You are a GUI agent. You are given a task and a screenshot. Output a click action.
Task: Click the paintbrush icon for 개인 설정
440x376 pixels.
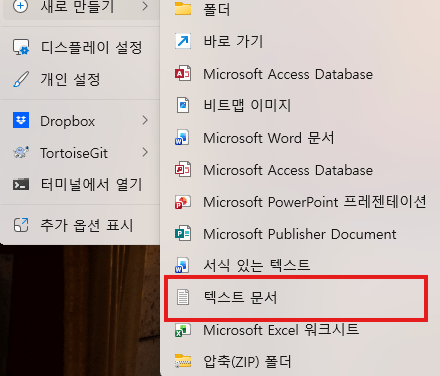(x=21, y=79)
